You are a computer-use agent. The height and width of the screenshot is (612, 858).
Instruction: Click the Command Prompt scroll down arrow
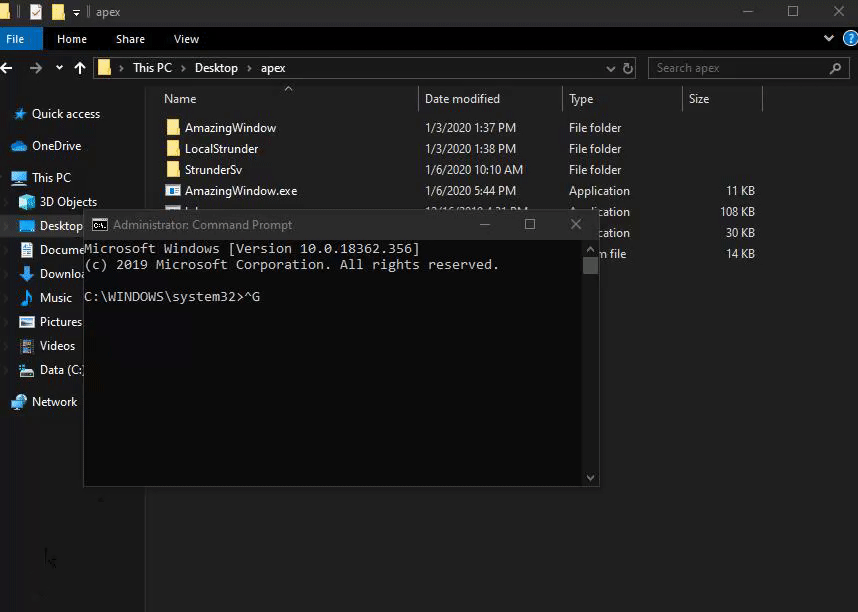tap(590, 478)
